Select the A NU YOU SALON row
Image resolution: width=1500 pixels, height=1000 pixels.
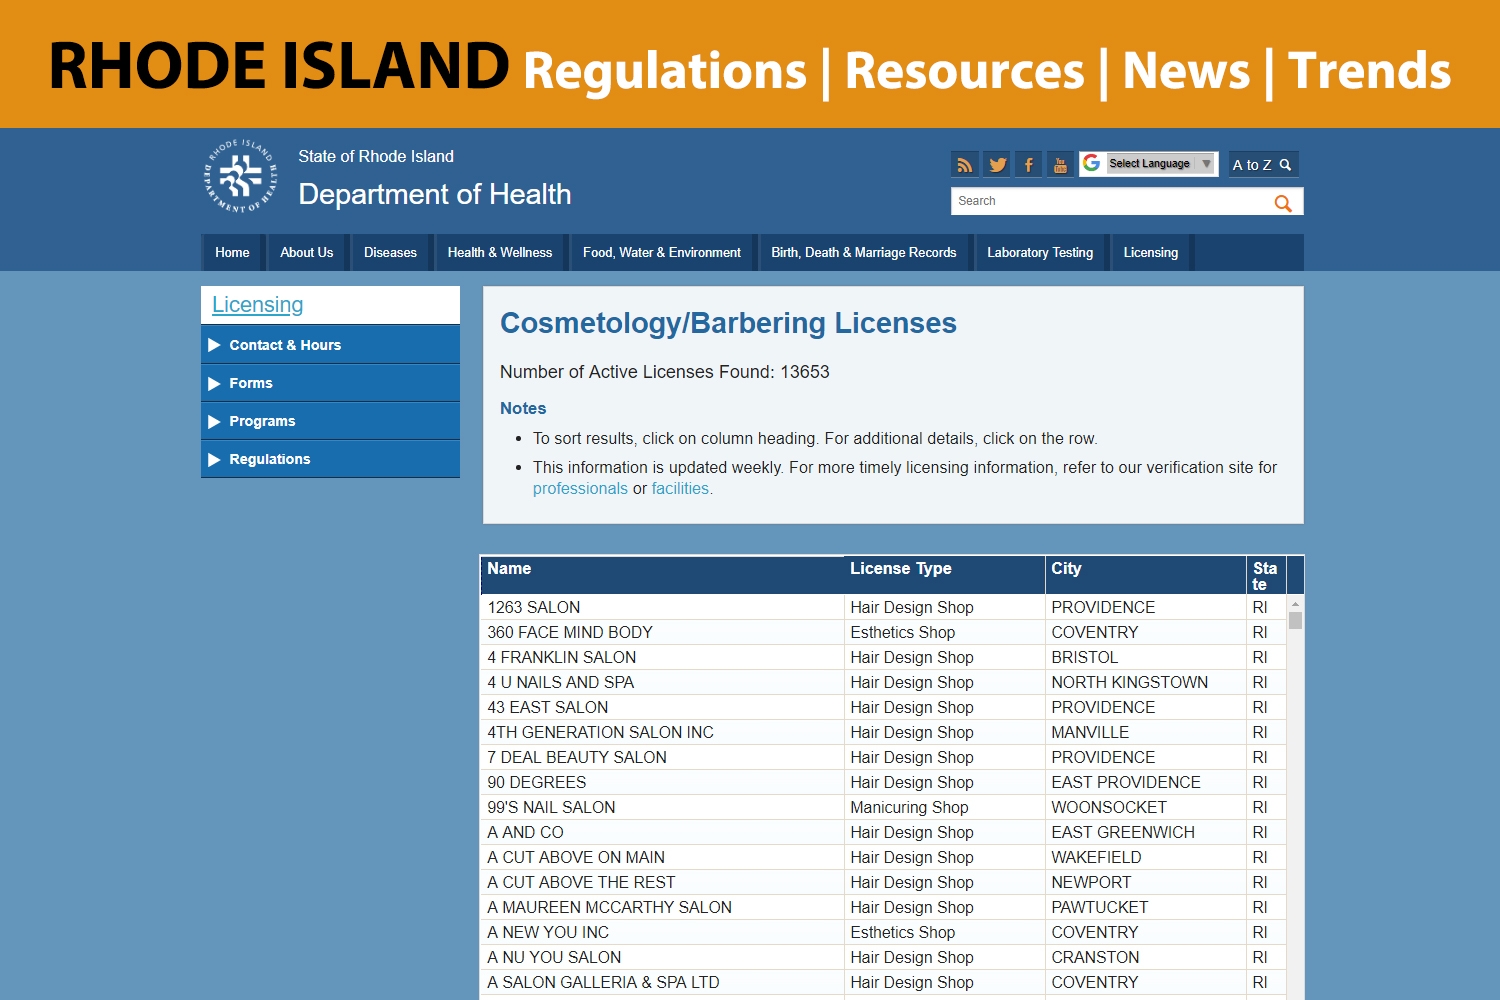point(883,957)
